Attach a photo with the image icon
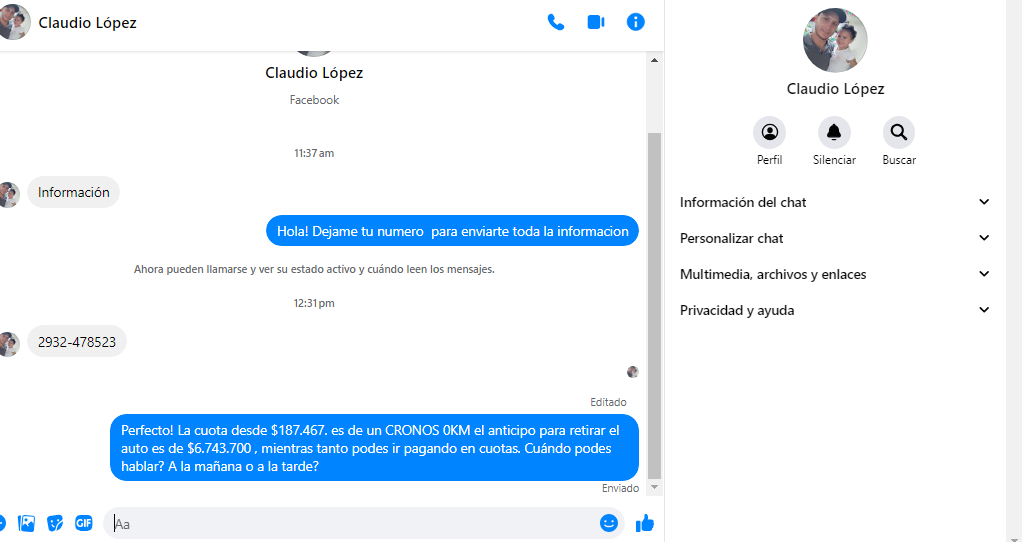Image resolution: width=1022 pixels, height=542 pixels. point(27,523)
